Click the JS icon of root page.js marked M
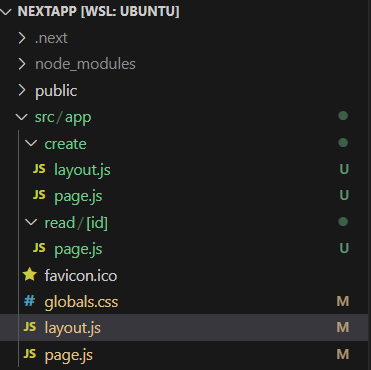The height and width of the screenshot is (370, 371). pyautogui.click(x=30, y=354)
